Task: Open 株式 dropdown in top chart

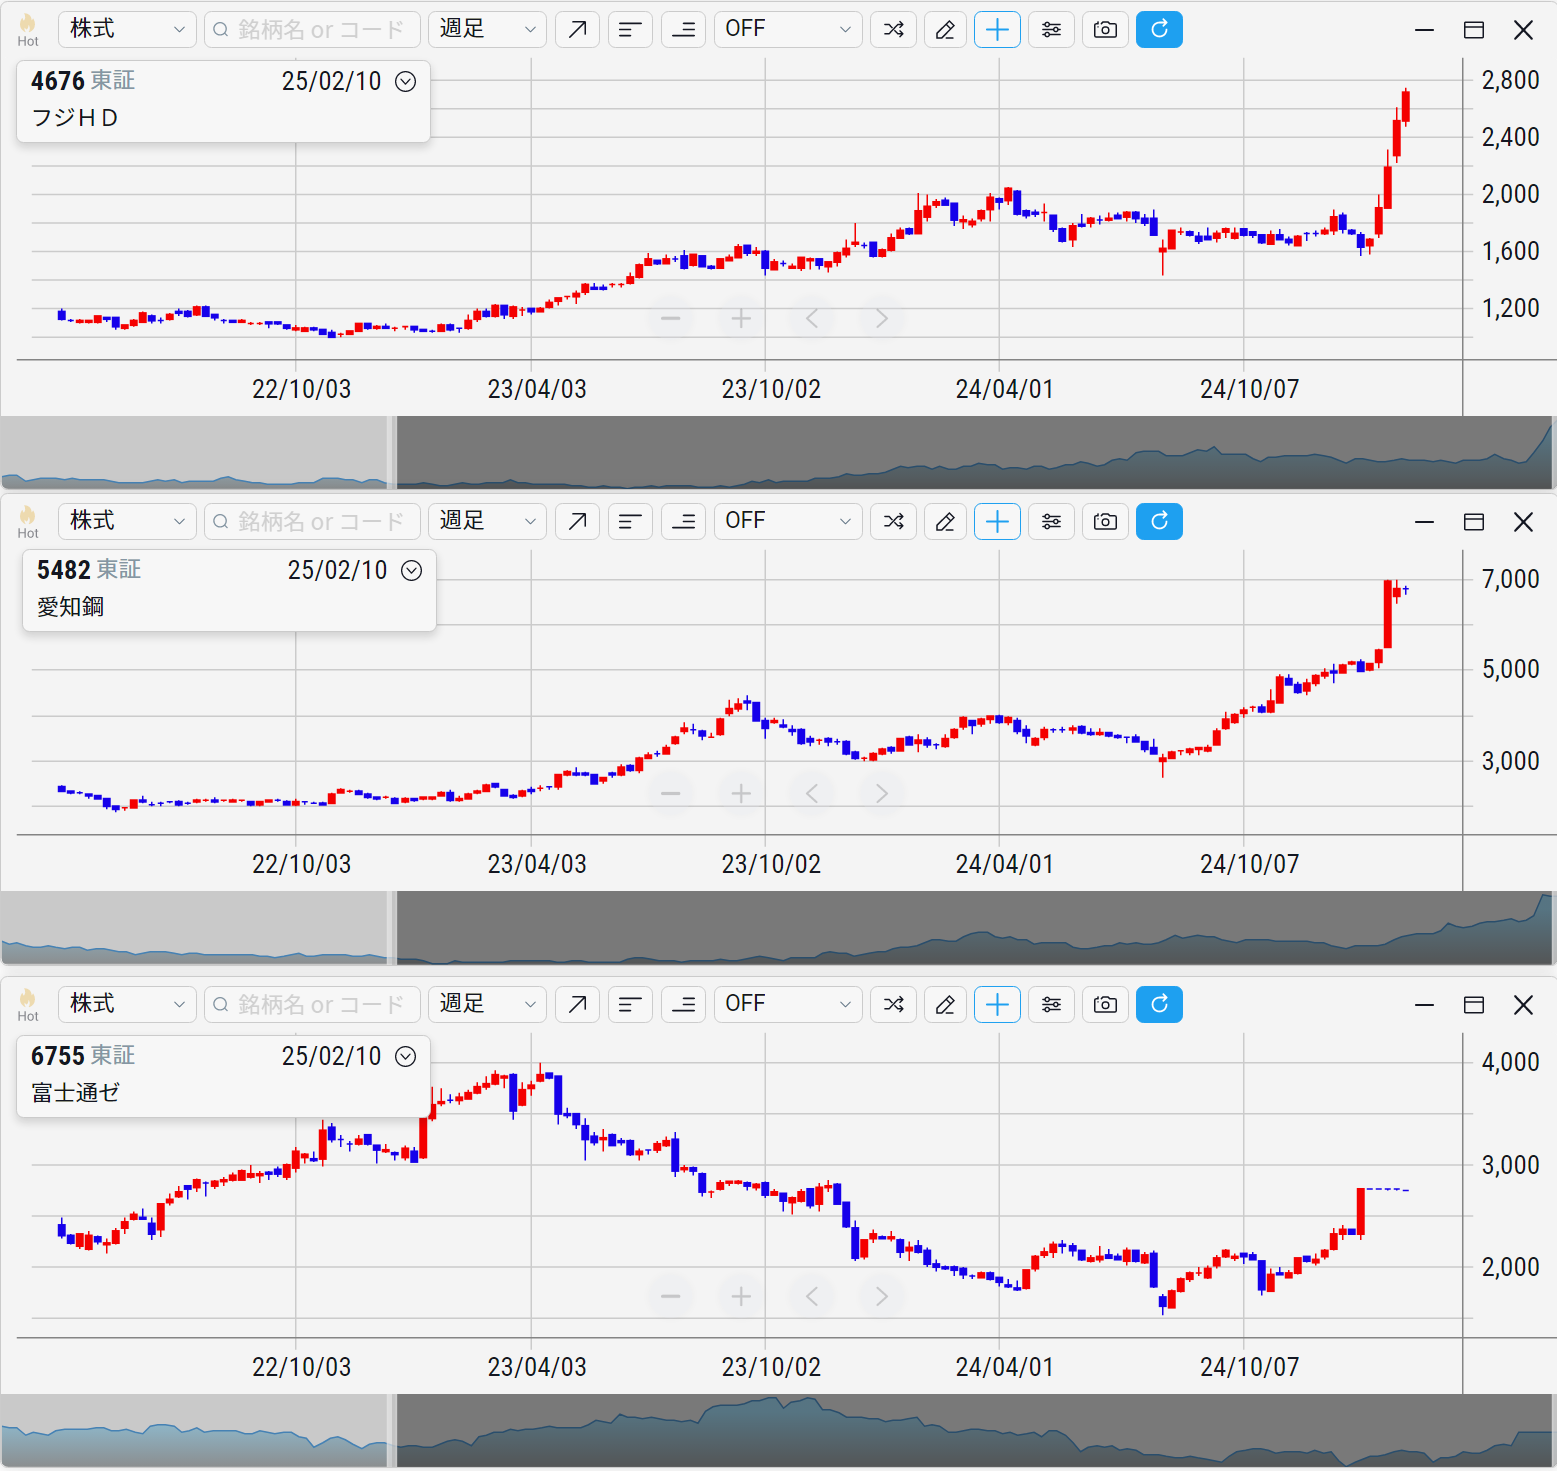Action: click(x=127, y=29)
